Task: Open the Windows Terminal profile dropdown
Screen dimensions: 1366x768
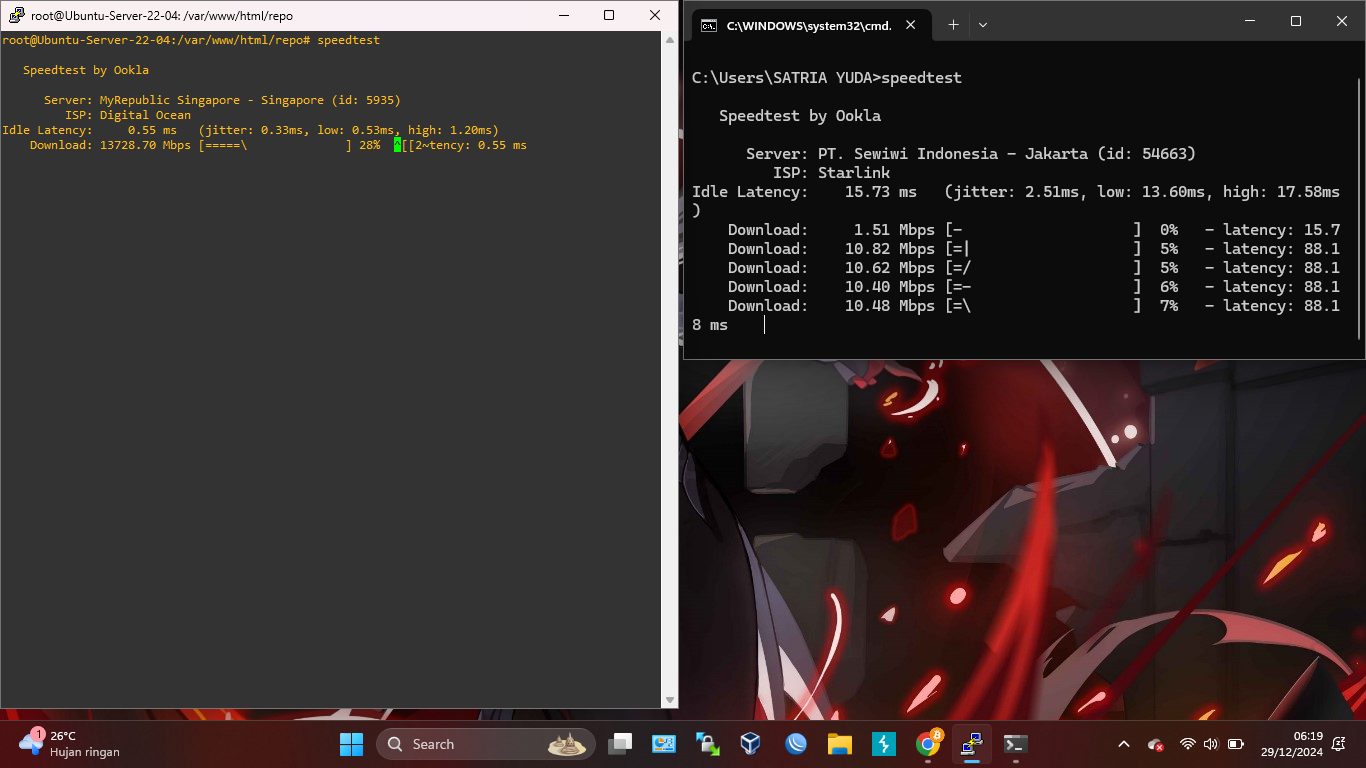Action: point(983,25)
